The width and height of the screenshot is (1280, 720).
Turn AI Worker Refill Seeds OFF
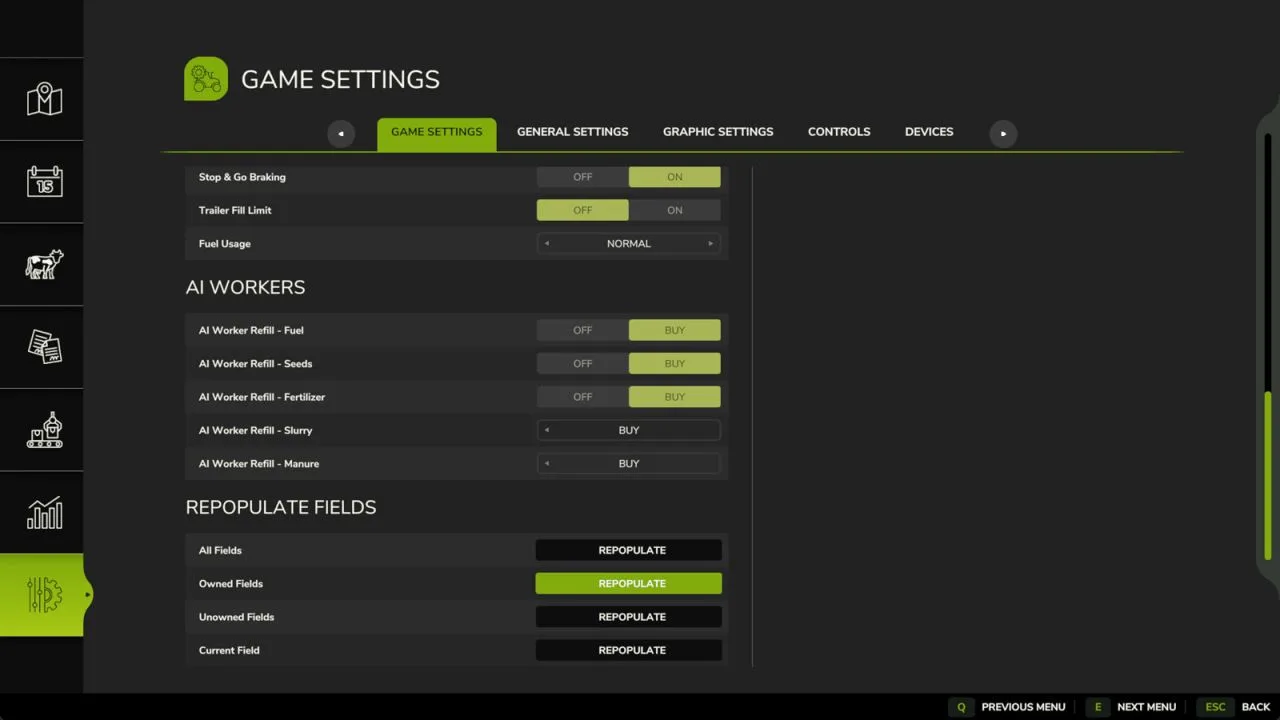583,364
